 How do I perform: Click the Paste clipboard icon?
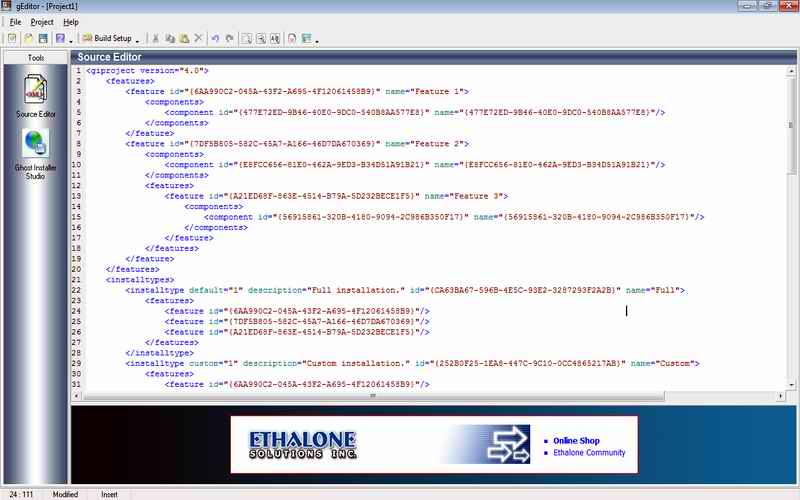[184, 38]
